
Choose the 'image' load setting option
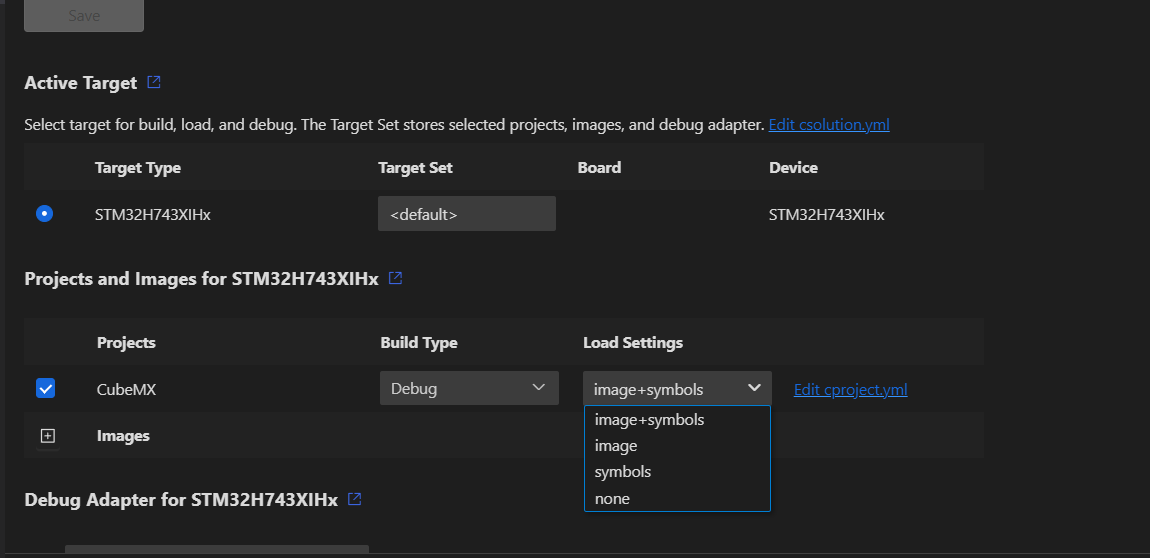click(616, 446)
